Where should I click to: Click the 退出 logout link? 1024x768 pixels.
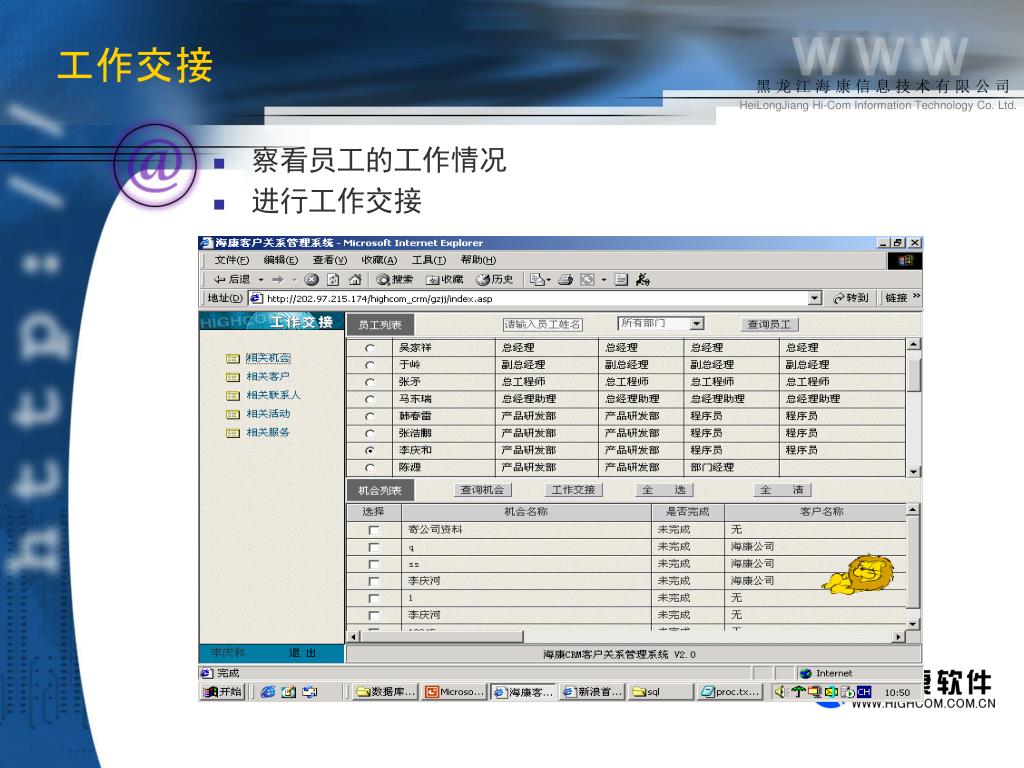pyautogui.click(x=302, y=653)
